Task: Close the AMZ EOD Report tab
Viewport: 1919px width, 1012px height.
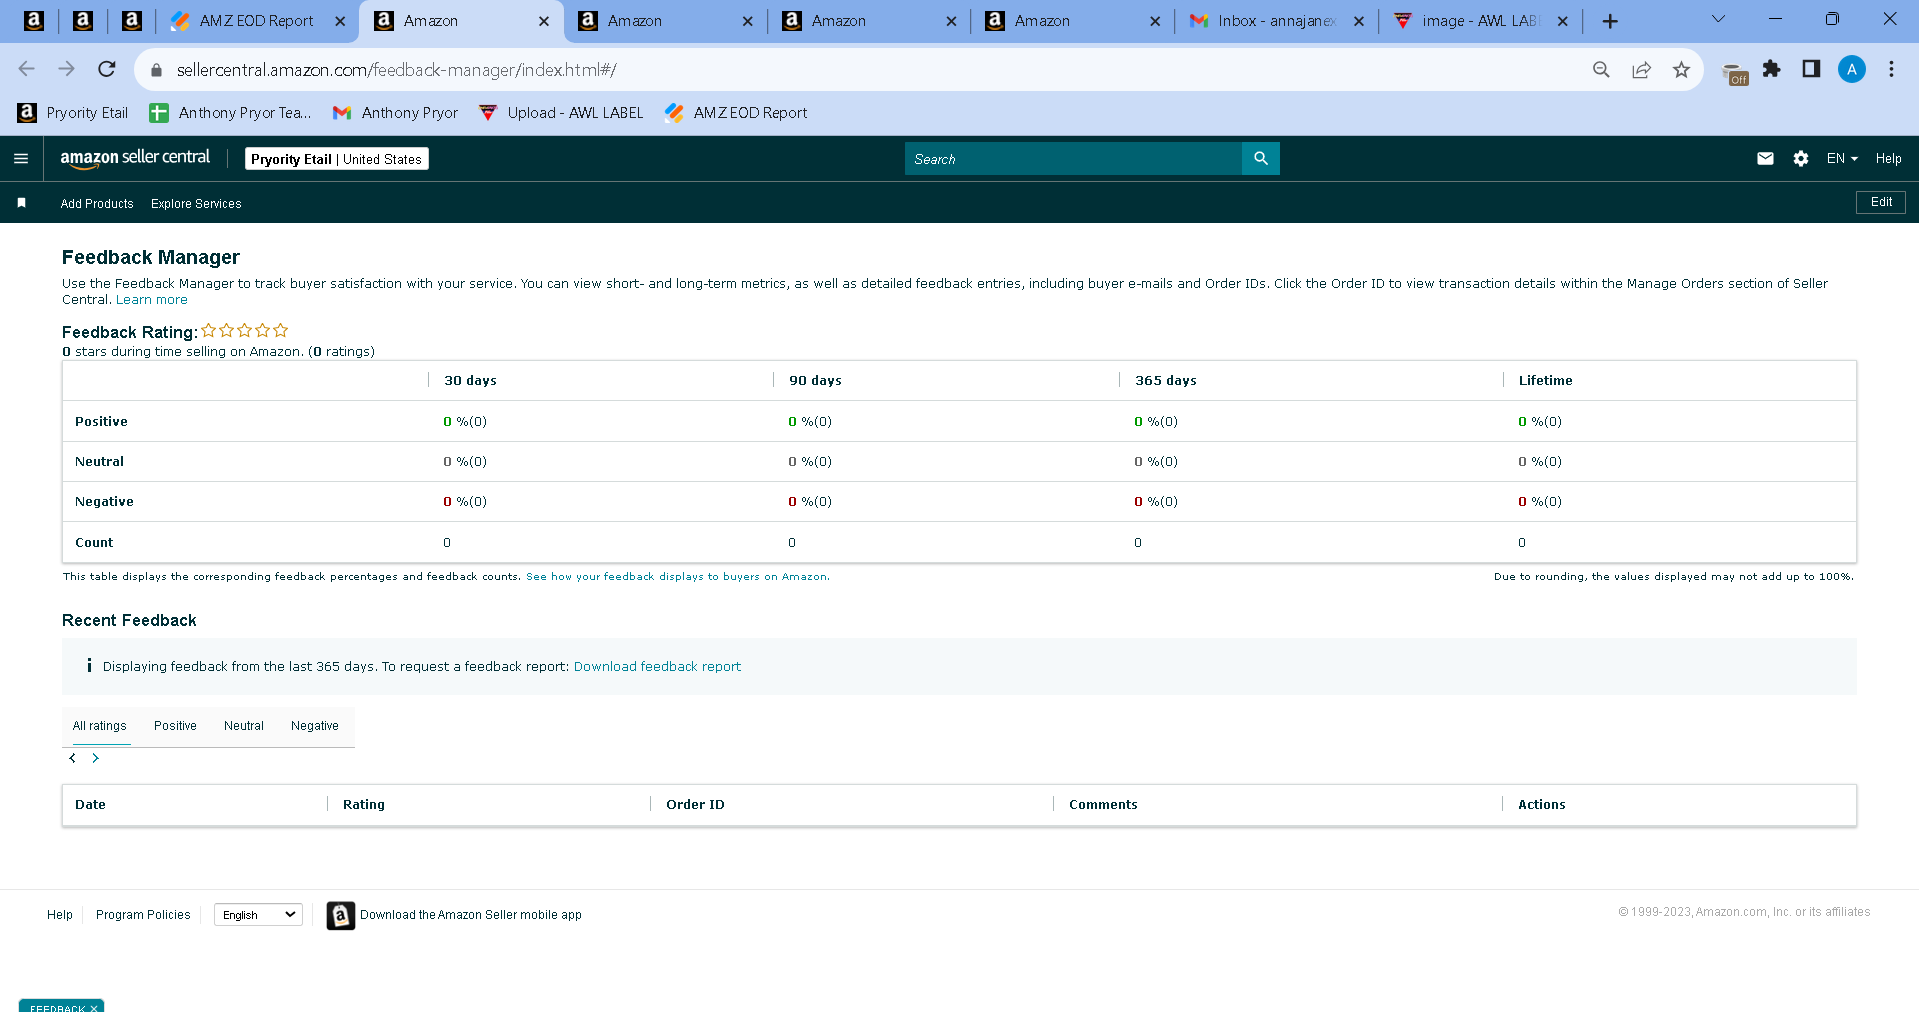Action: (340, 21)
